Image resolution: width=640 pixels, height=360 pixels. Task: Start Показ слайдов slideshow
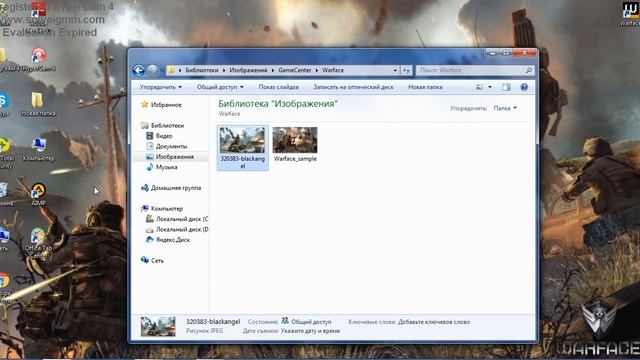click(x=278, y=87)
